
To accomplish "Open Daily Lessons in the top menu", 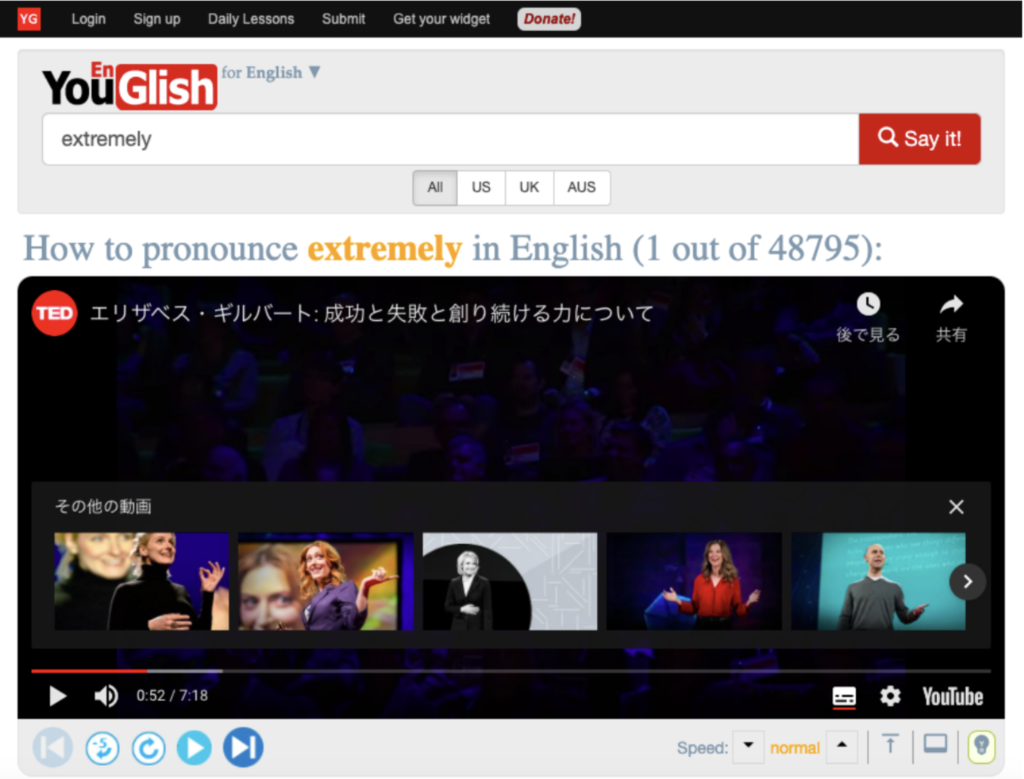I will coord(251,19).
